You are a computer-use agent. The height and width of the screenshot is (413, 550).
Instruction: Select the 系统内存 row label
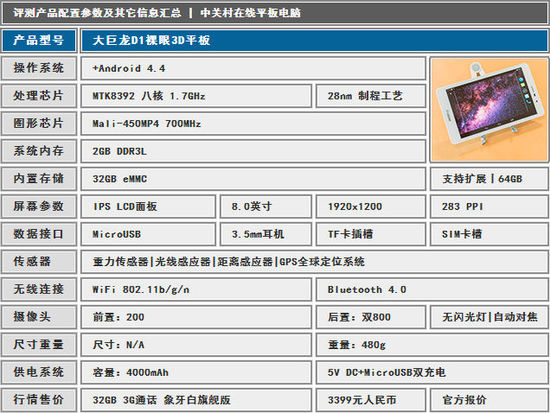click(x=39, y=151)
